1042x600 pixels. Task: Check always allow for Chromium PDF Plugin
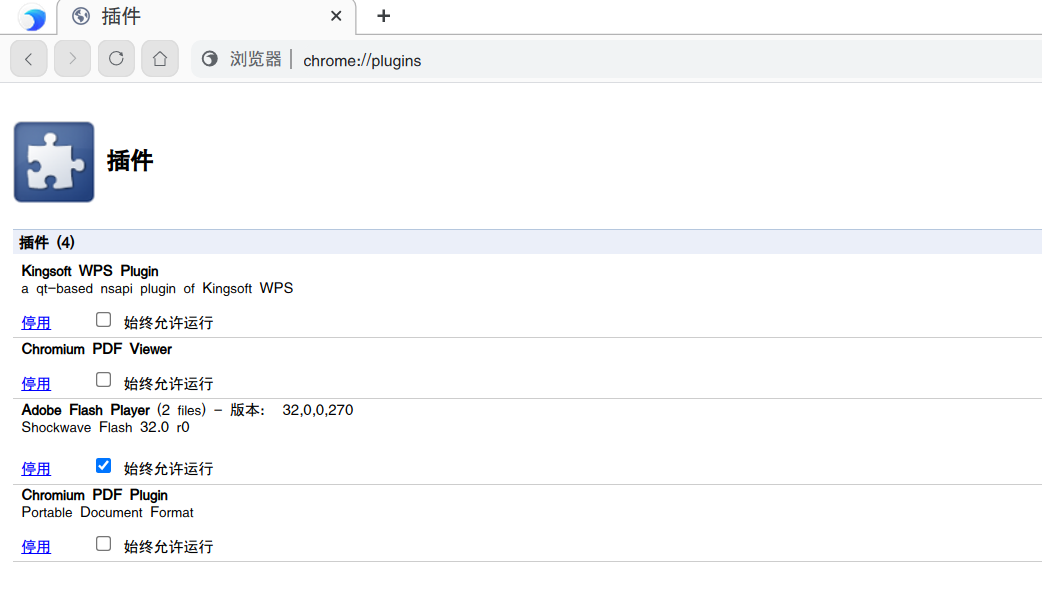pyautogui.click(x=103, y=544)
